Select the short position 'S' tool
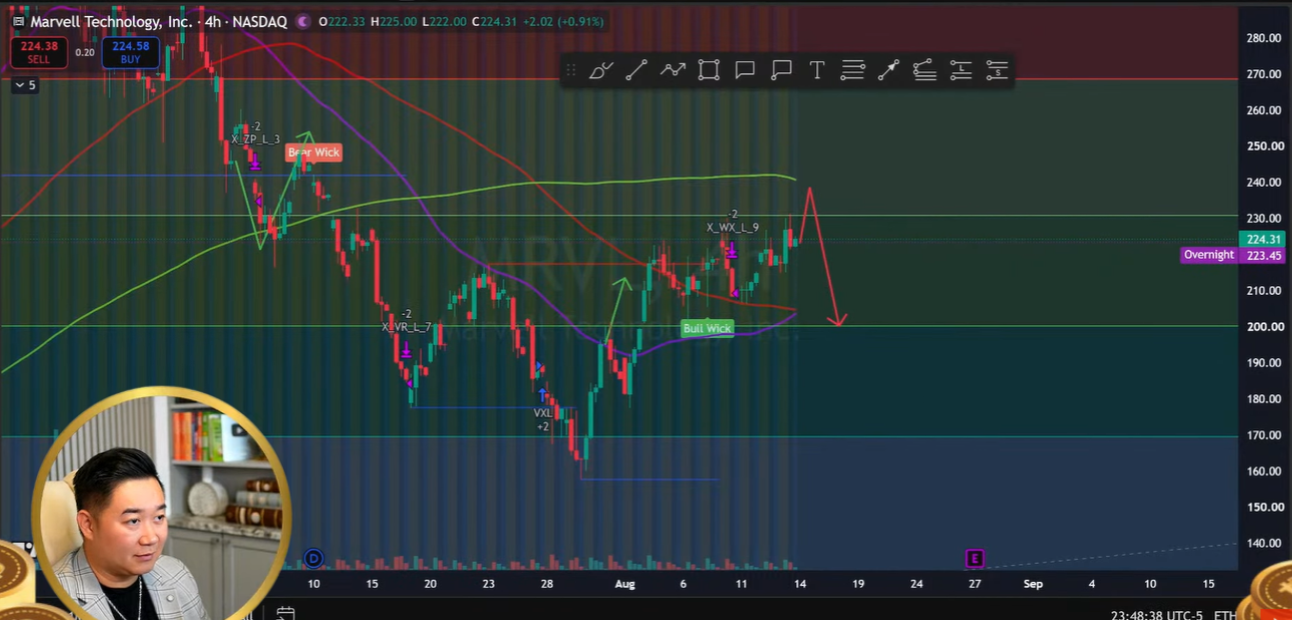The width and height of the screenshot is (1292, 620). (996, 70)
